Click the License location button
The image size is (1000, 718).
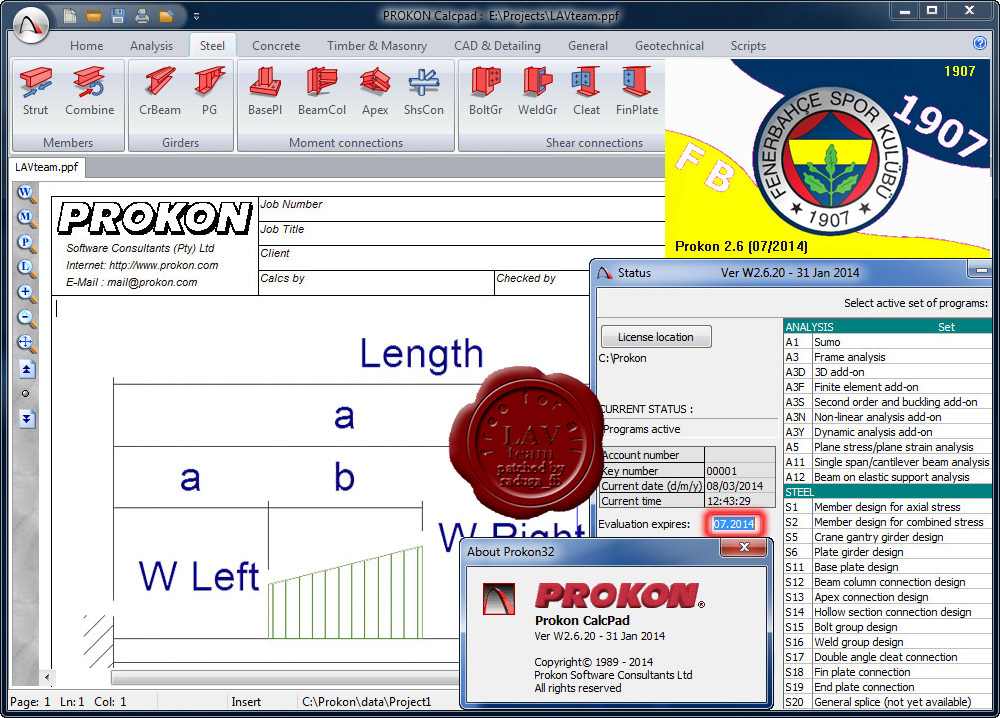click(x=656, y=337)
